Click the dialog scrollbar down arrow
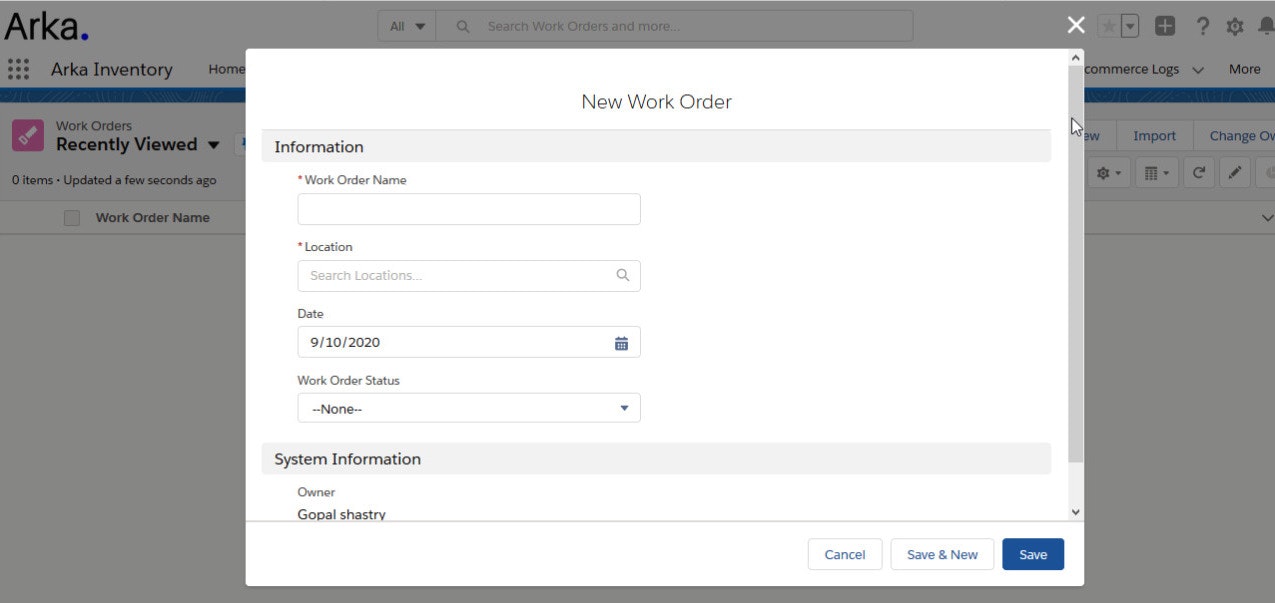1275x603 pixels. tap(1076, 512)
